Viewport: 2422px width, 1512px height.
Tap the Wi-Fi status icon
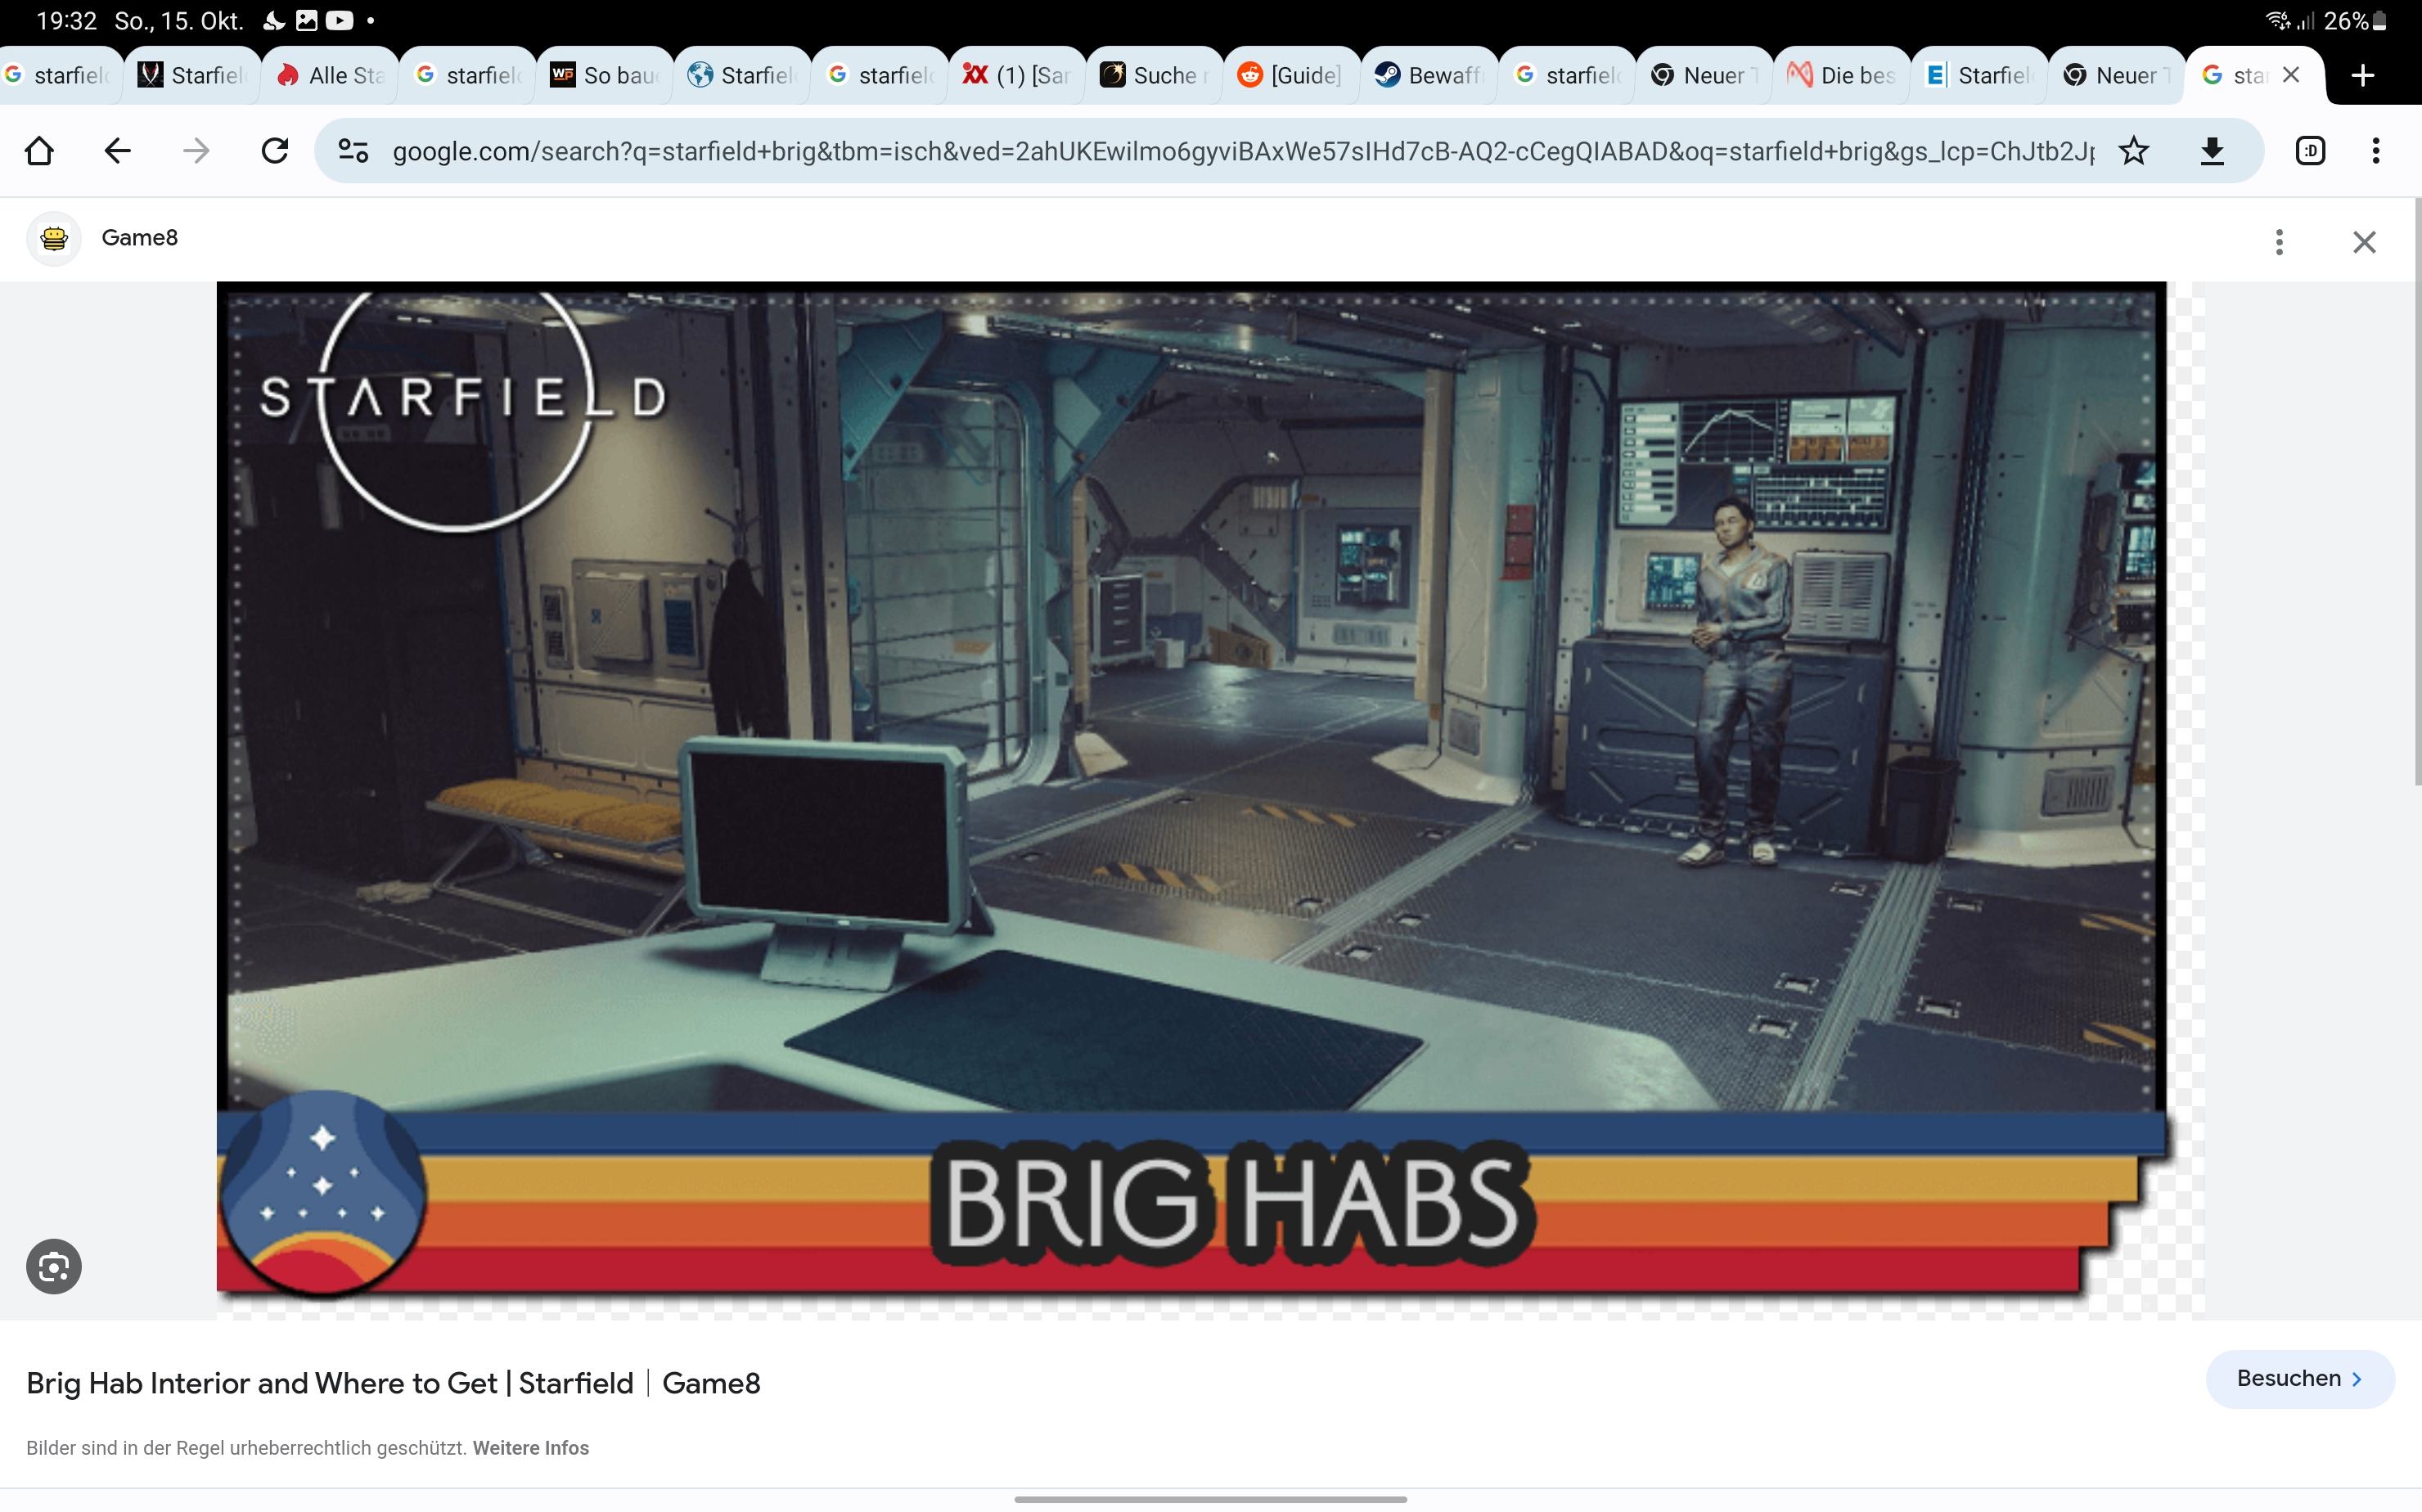click(x=2278, y=20)
